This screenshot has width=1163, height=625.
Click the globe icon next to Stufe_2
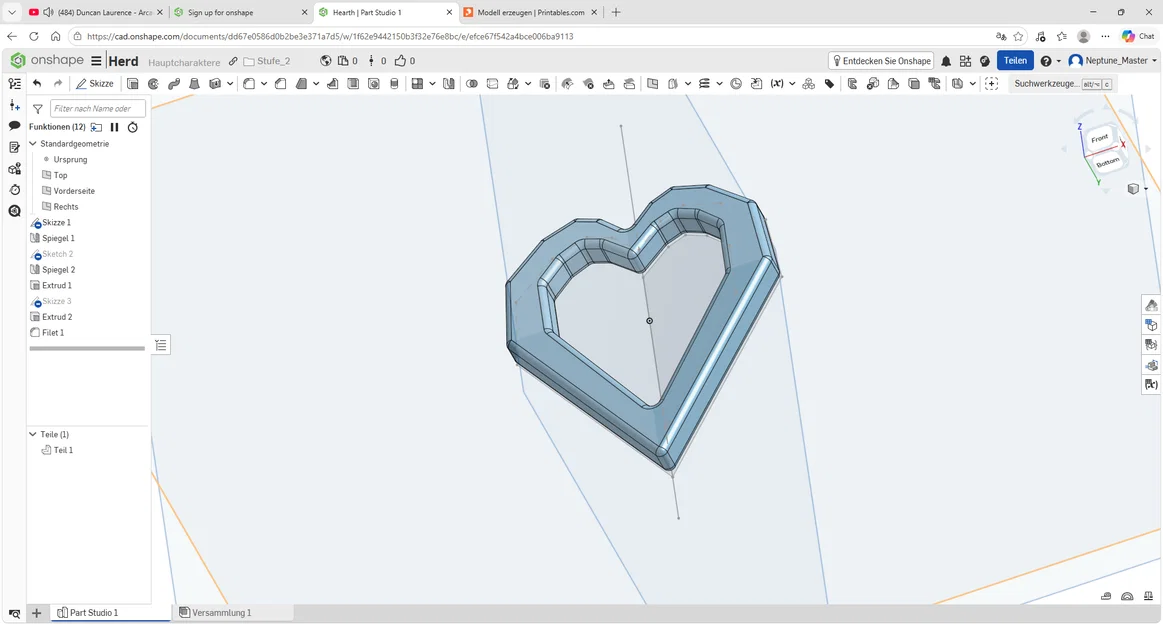pyautogui.click(x=325, y=61)
